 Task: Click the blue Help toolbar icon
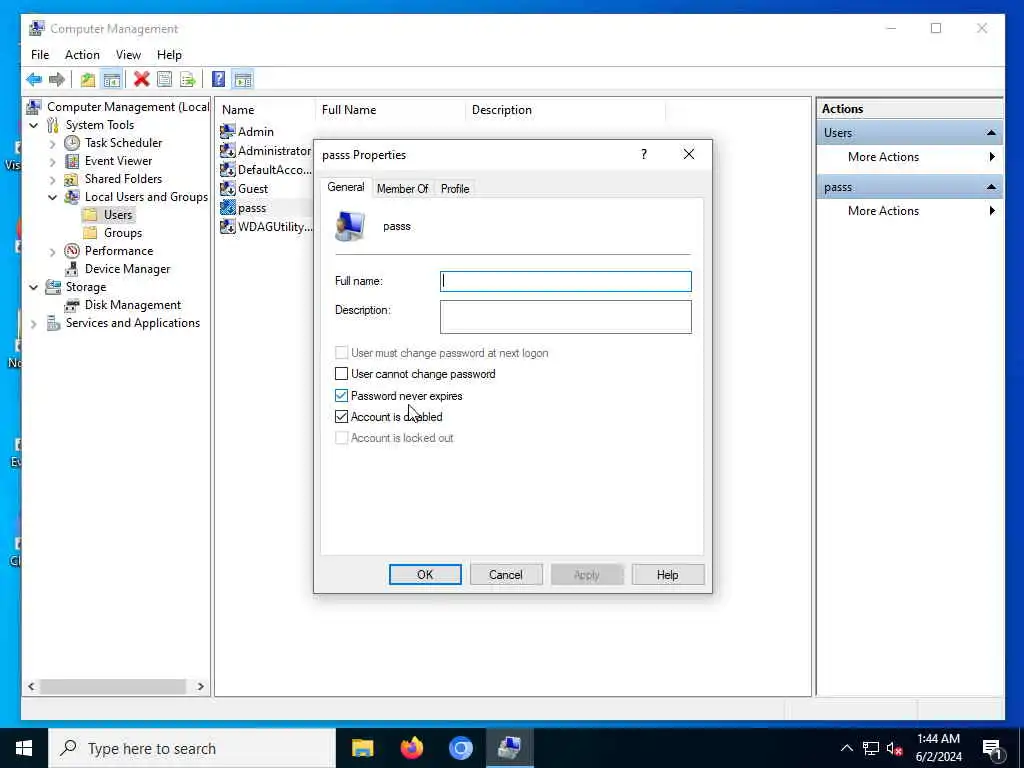[x=219, y=80]
